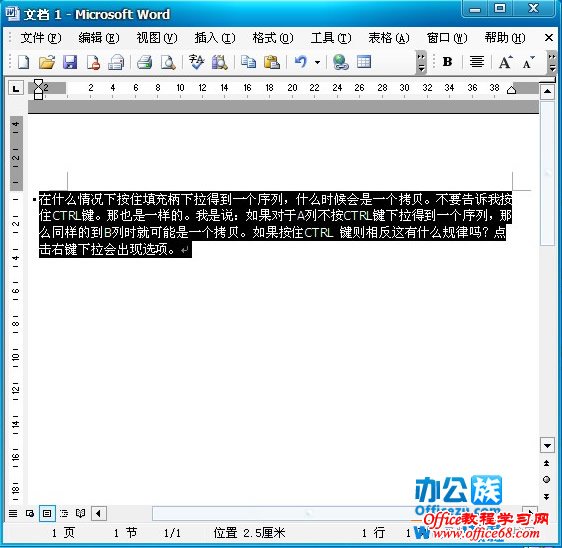Open the 工具(T) menu
Viewport: 562px width, 548px height.
coord(331,38)
